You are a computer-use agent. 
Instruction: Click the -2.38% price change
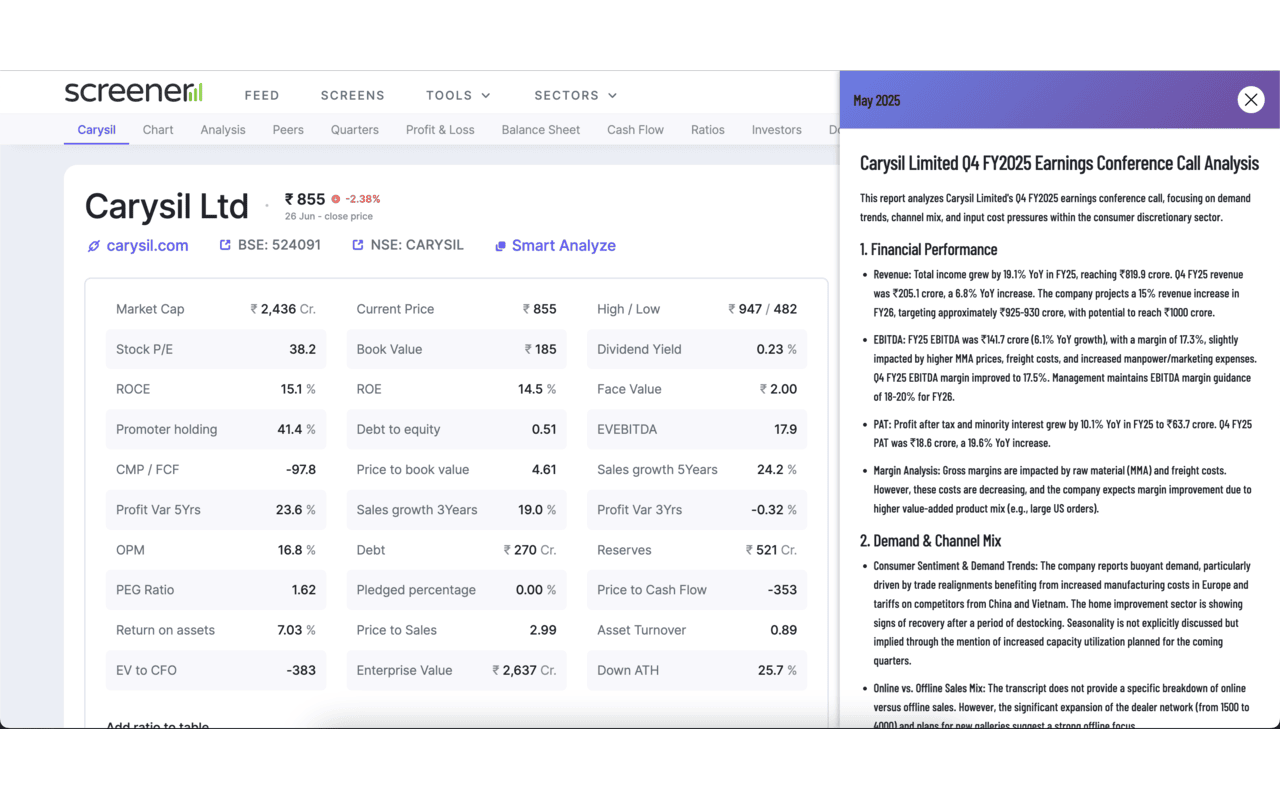[x=362, y=199]
